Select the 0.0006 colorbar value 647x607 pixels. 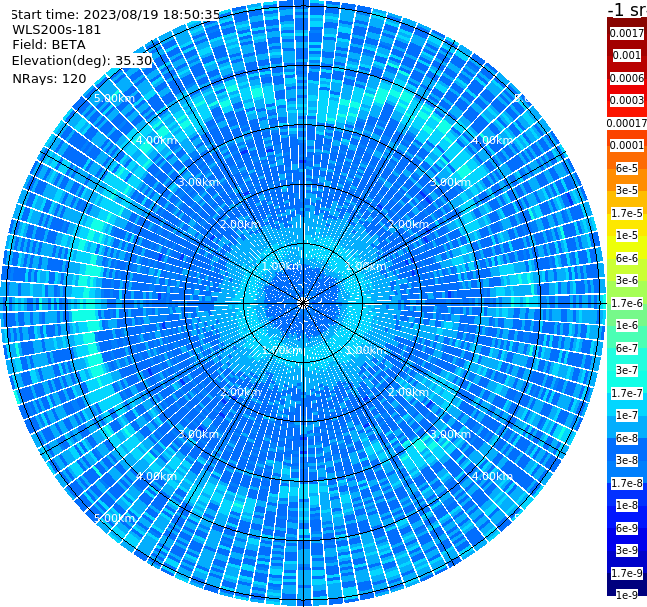click(x=627, y=78)
